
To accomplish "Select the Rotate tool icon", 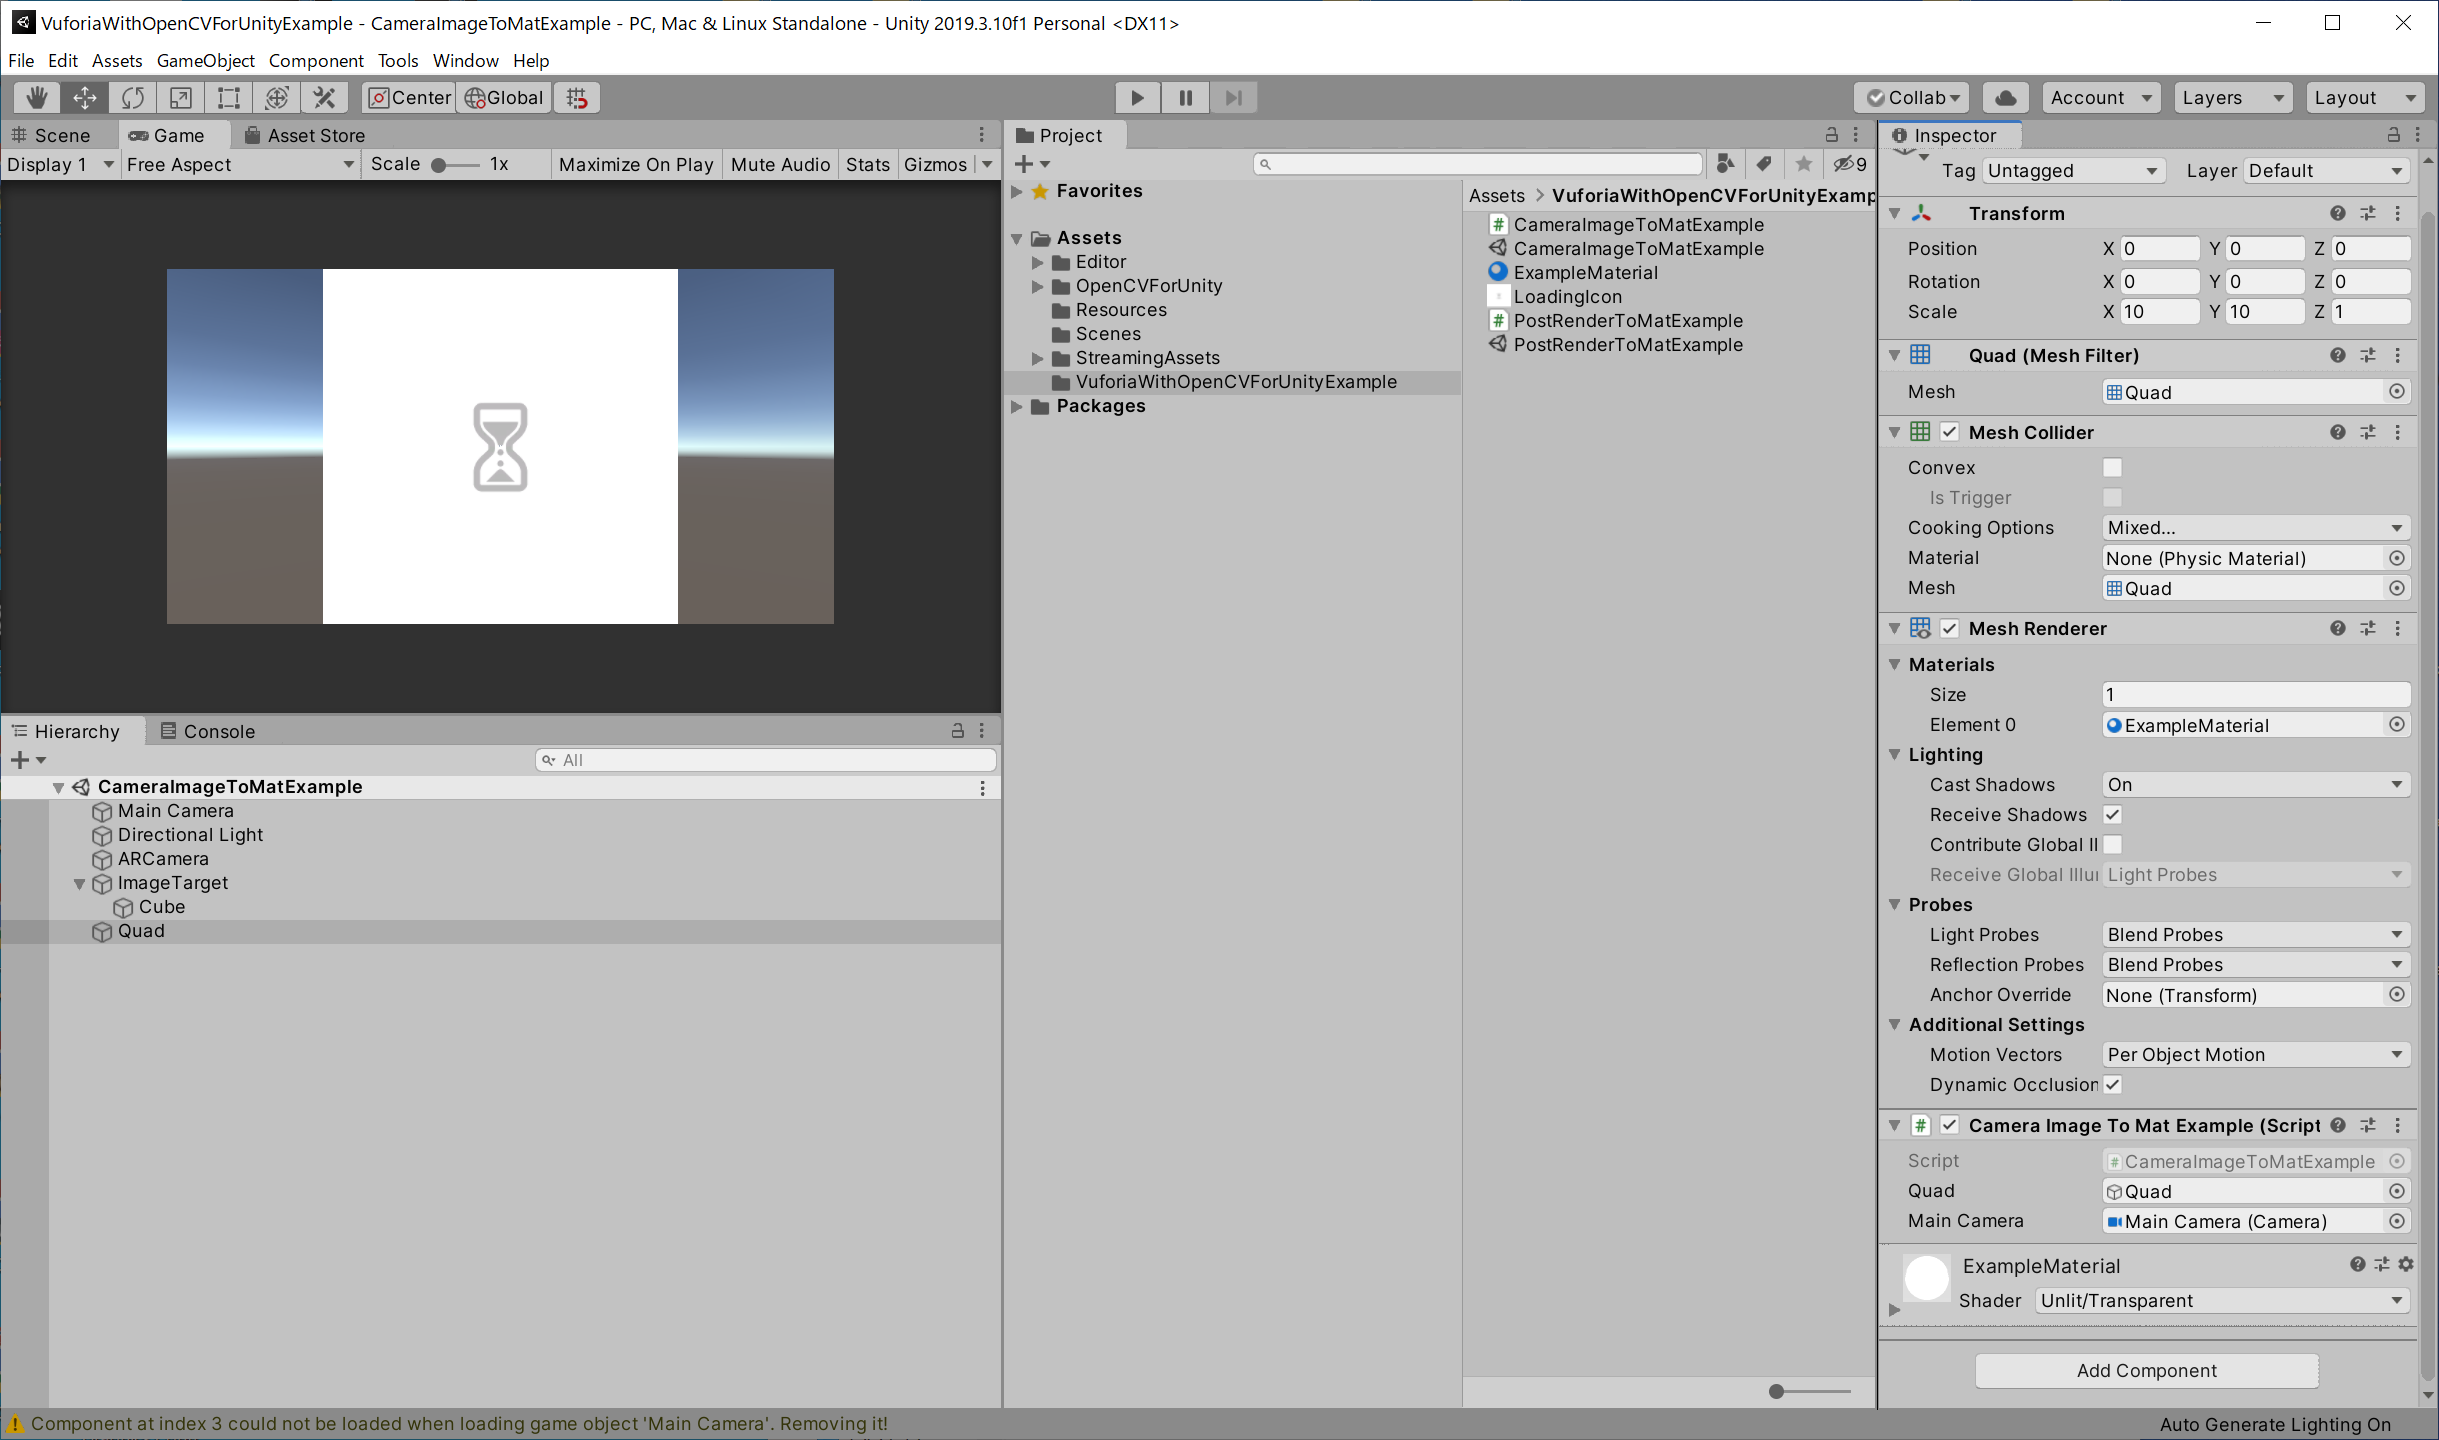I will 133,97.
